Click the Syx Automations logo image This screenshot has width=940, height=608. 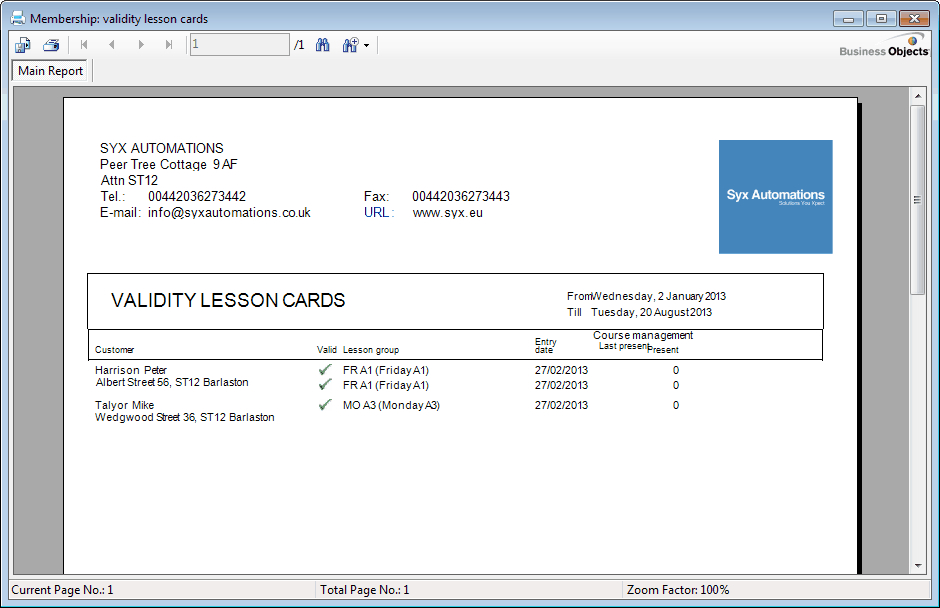tap(775, 196)
